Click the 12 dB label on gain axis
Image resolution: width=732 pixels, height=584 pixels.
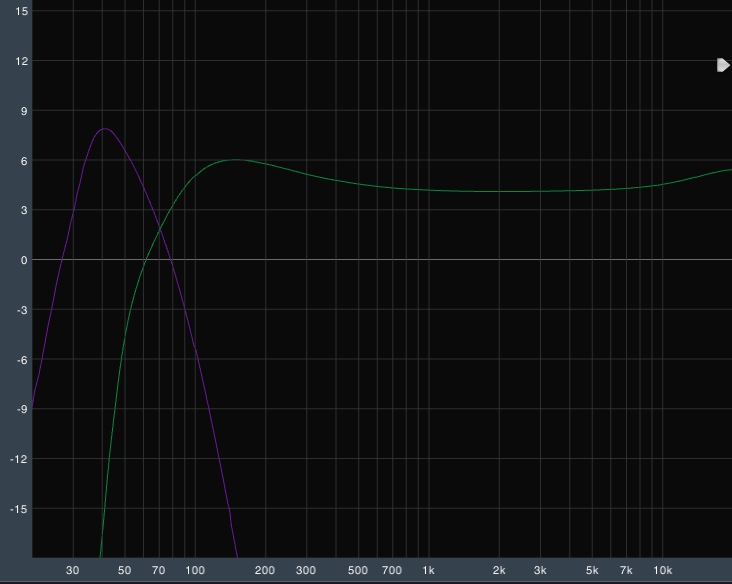22,61
